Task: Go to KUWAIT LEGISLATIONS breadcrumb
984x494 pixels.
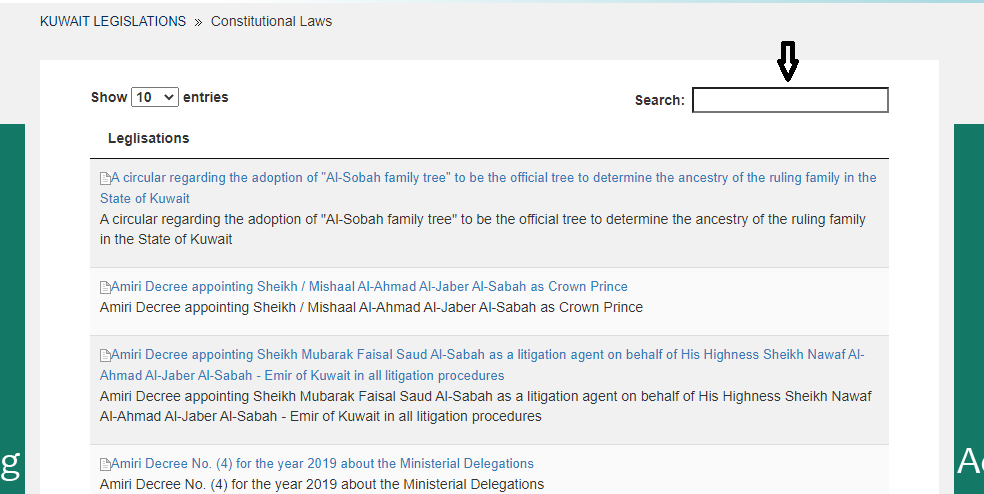Action: 113,21
